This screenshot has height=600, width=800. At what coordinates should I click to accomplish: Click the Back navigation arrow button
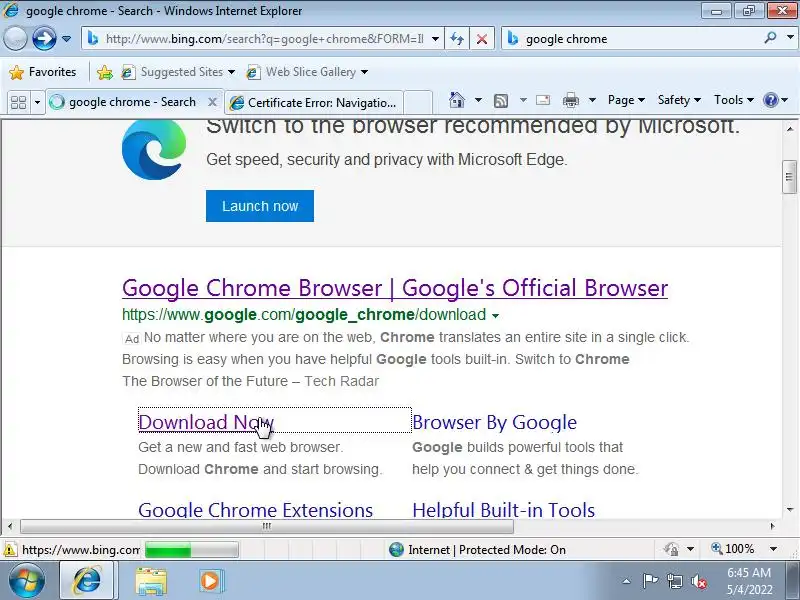(x=15, y=38)
